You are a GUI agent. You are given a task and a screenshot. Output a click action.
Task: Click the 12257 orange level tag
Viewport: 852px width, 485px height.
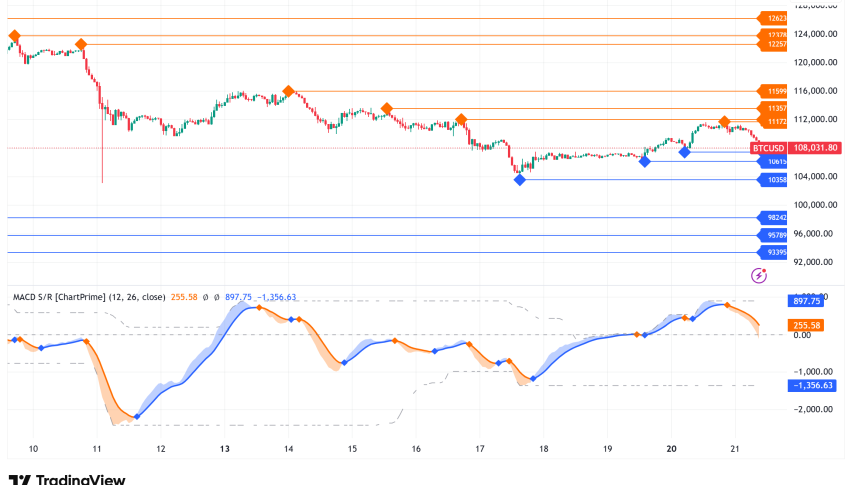(775, 45)
